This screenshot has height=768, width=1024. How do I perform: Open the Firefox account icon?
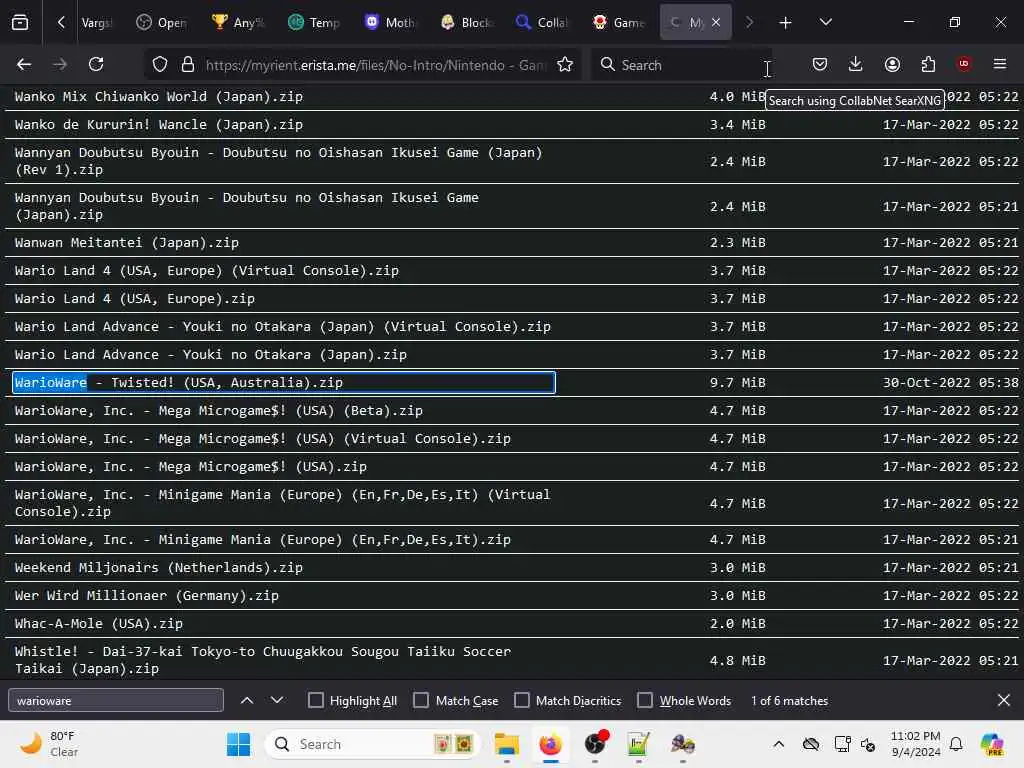pyautogui.click(x=892, y=64)
